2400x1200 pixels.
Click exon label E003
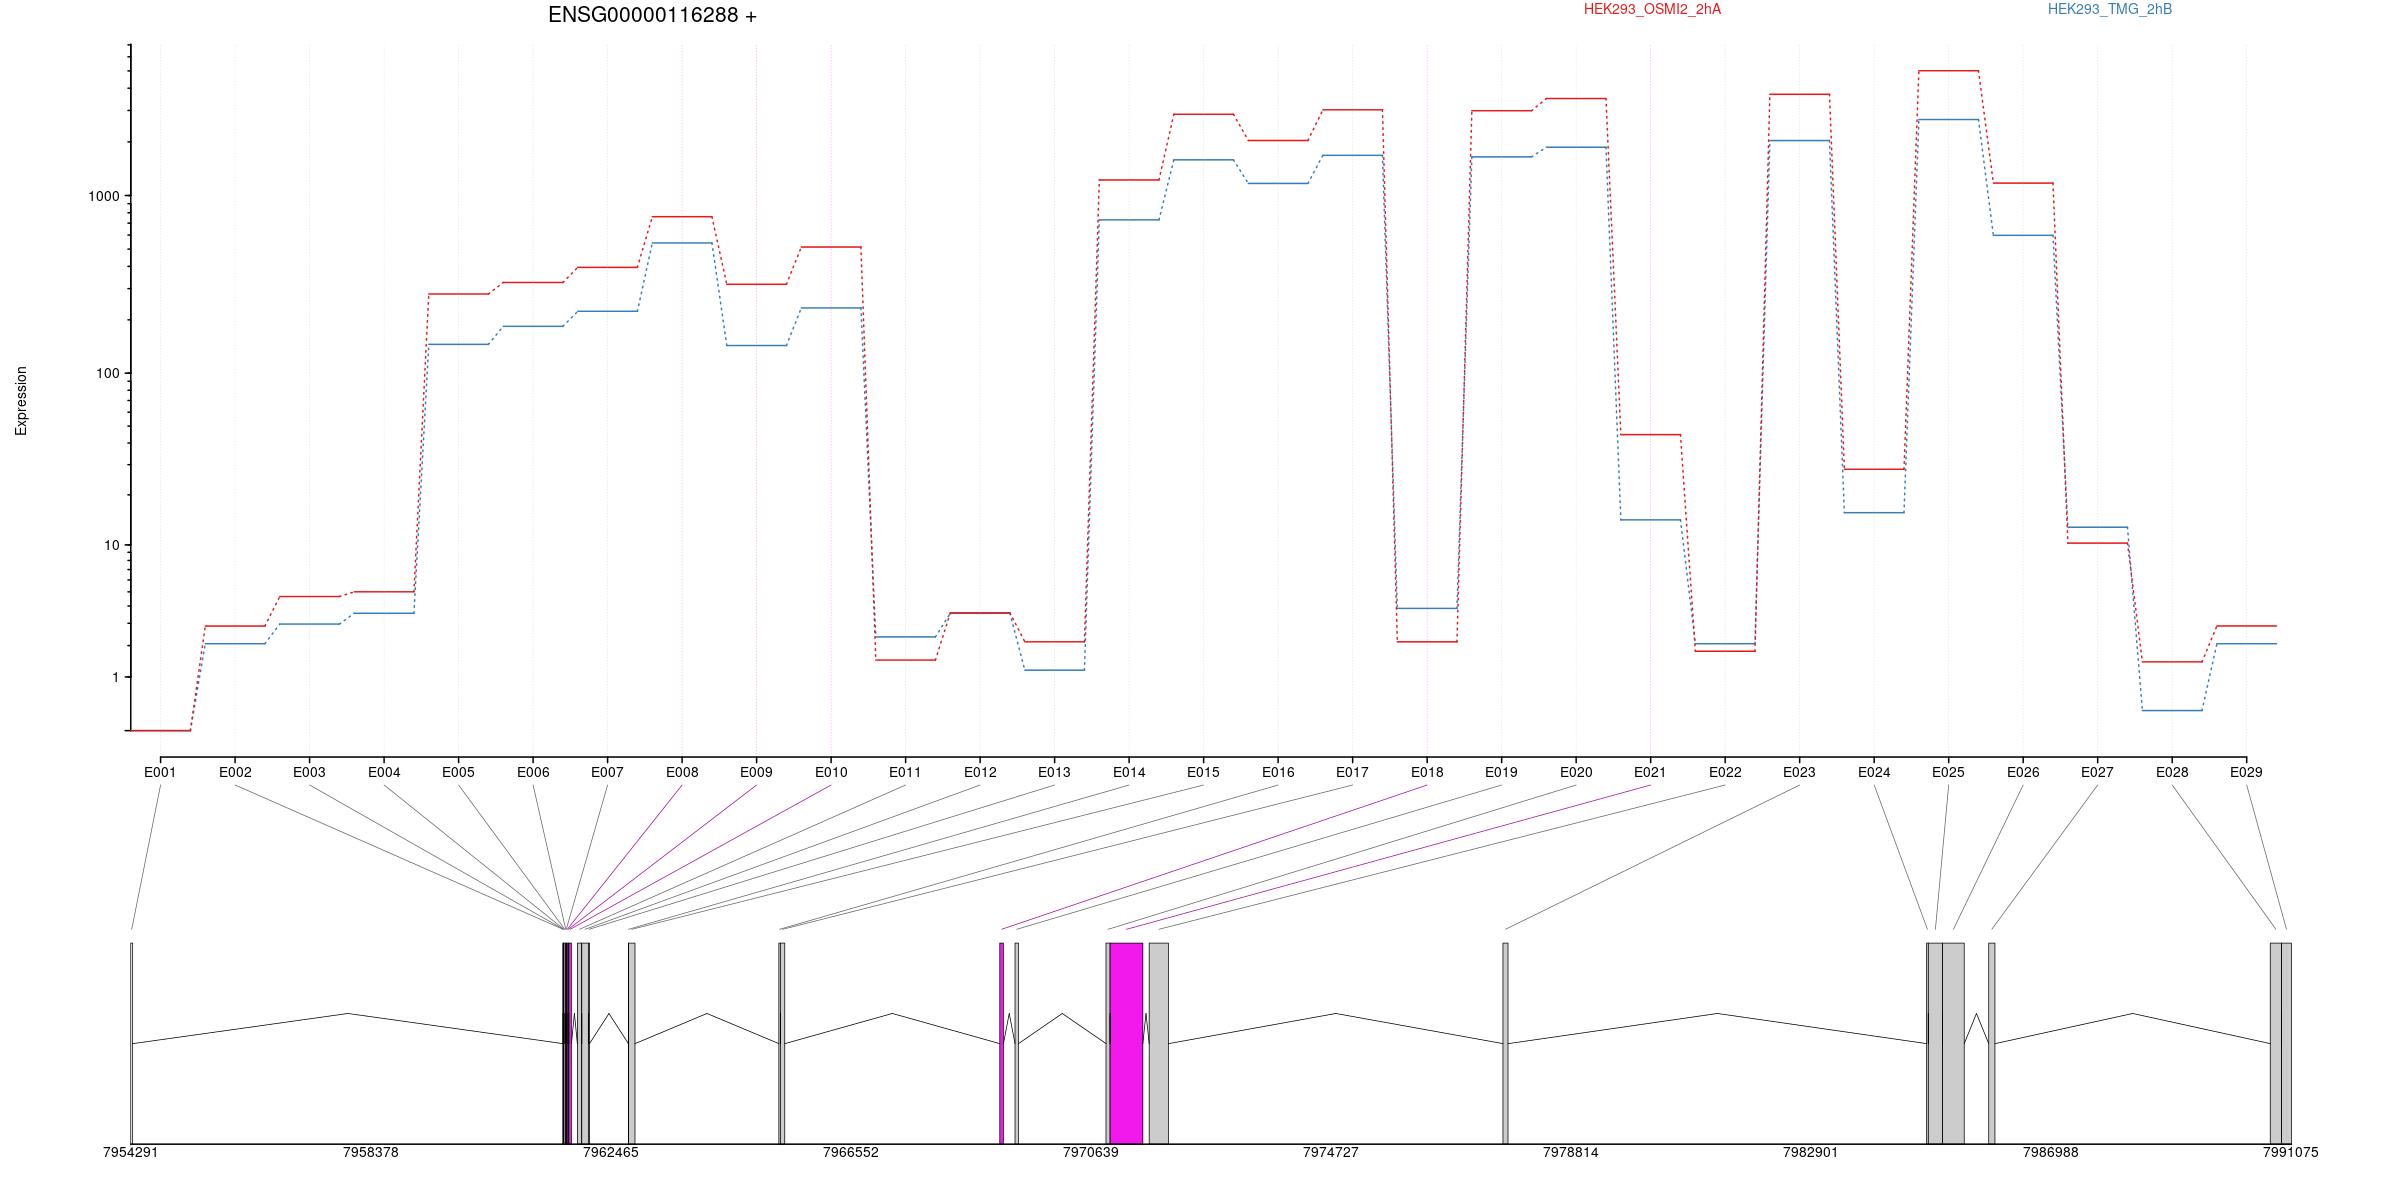click(x=309, y=772)
